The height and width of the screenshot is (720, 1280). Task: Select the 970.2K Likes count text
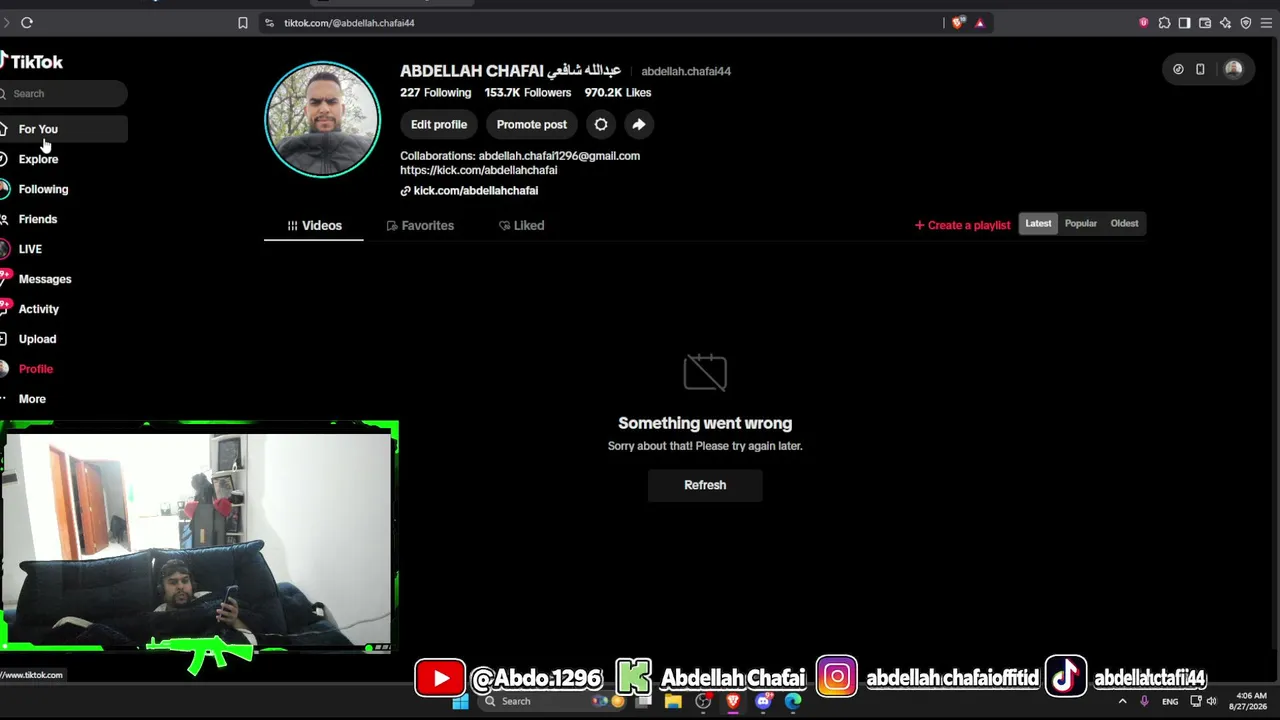click(618, 92)
